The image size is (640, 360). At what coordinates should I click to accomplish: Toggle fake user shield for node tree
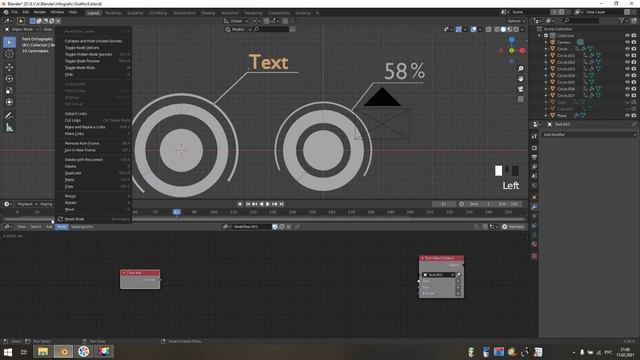click(275, 227)
